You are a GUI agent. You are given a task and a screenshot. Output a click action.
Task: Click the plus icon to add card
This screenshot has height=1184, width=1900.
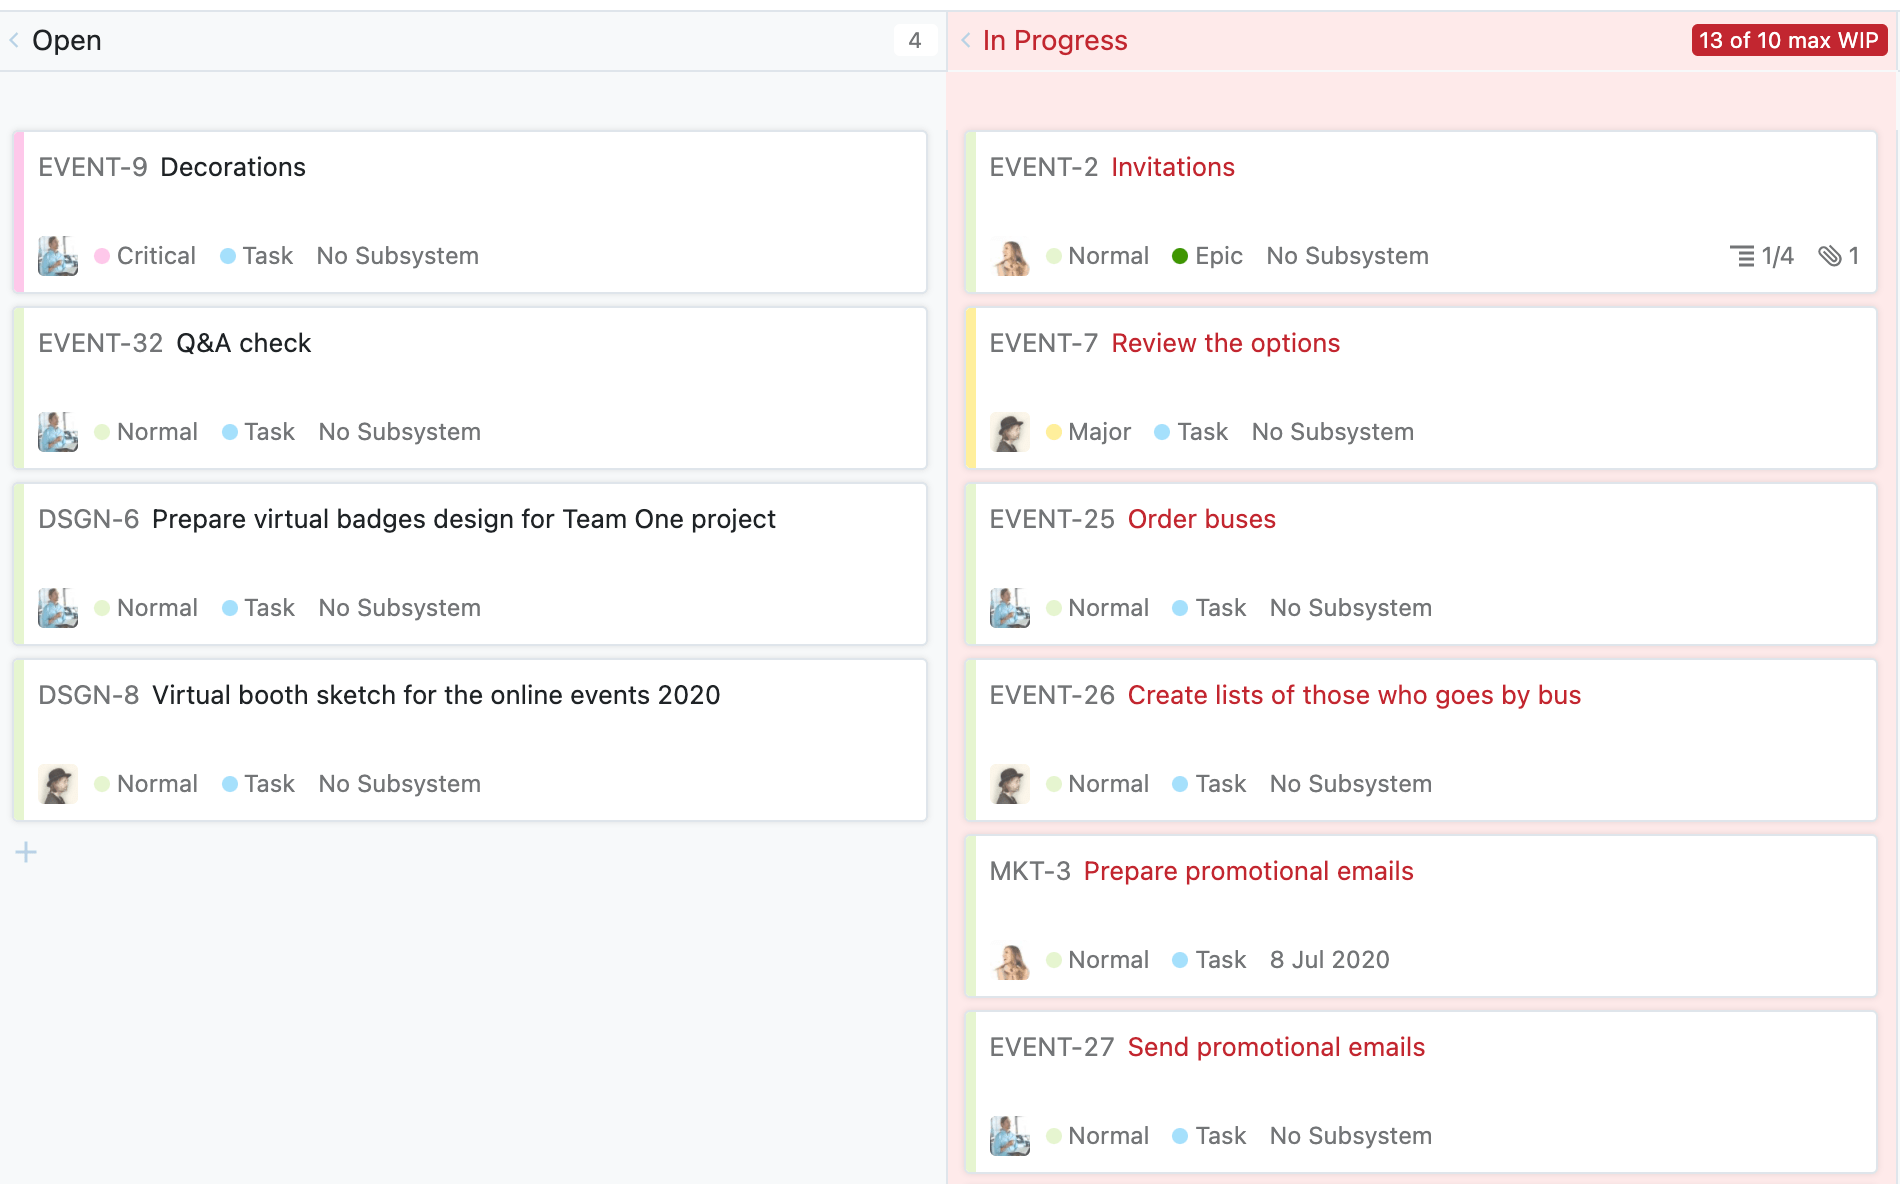(26, 852)
